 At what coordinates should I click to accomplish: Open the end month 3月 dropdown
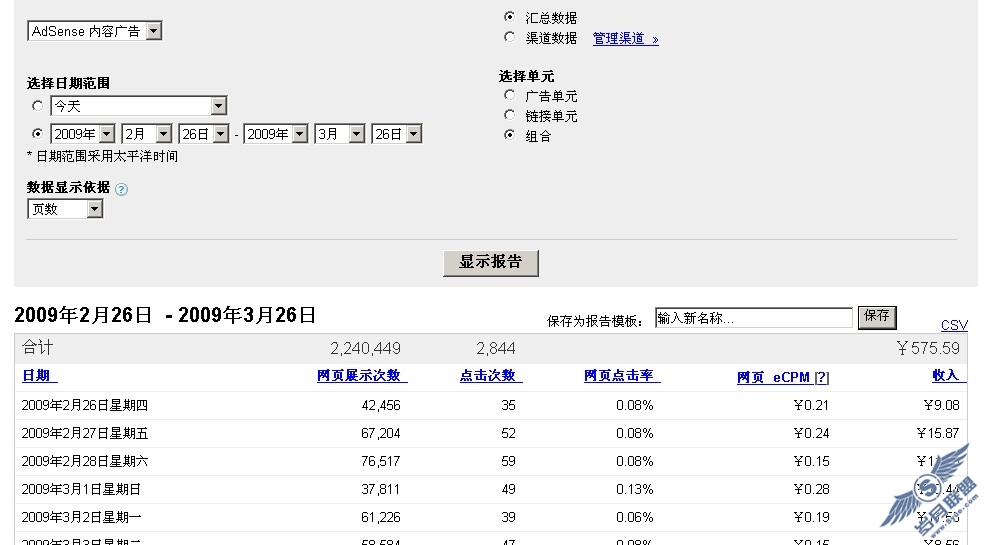(339, 134)
